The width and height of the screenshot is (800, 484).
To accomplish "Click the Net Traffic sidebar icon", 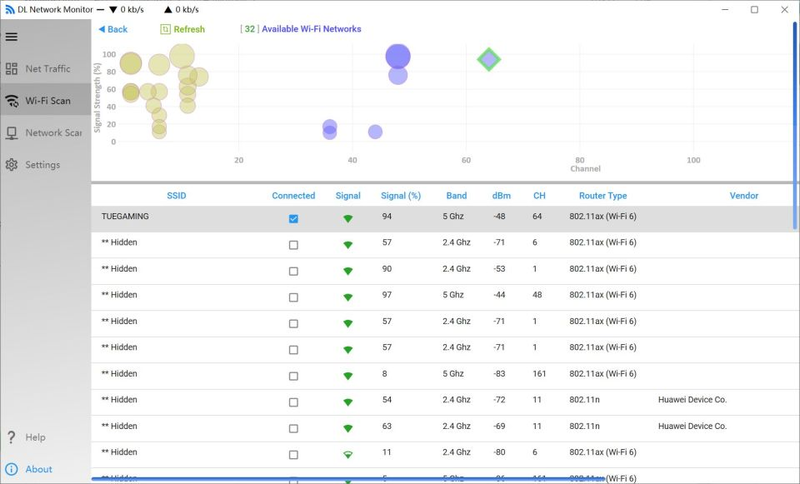I will pyautogui.click(x=12, y=69).
